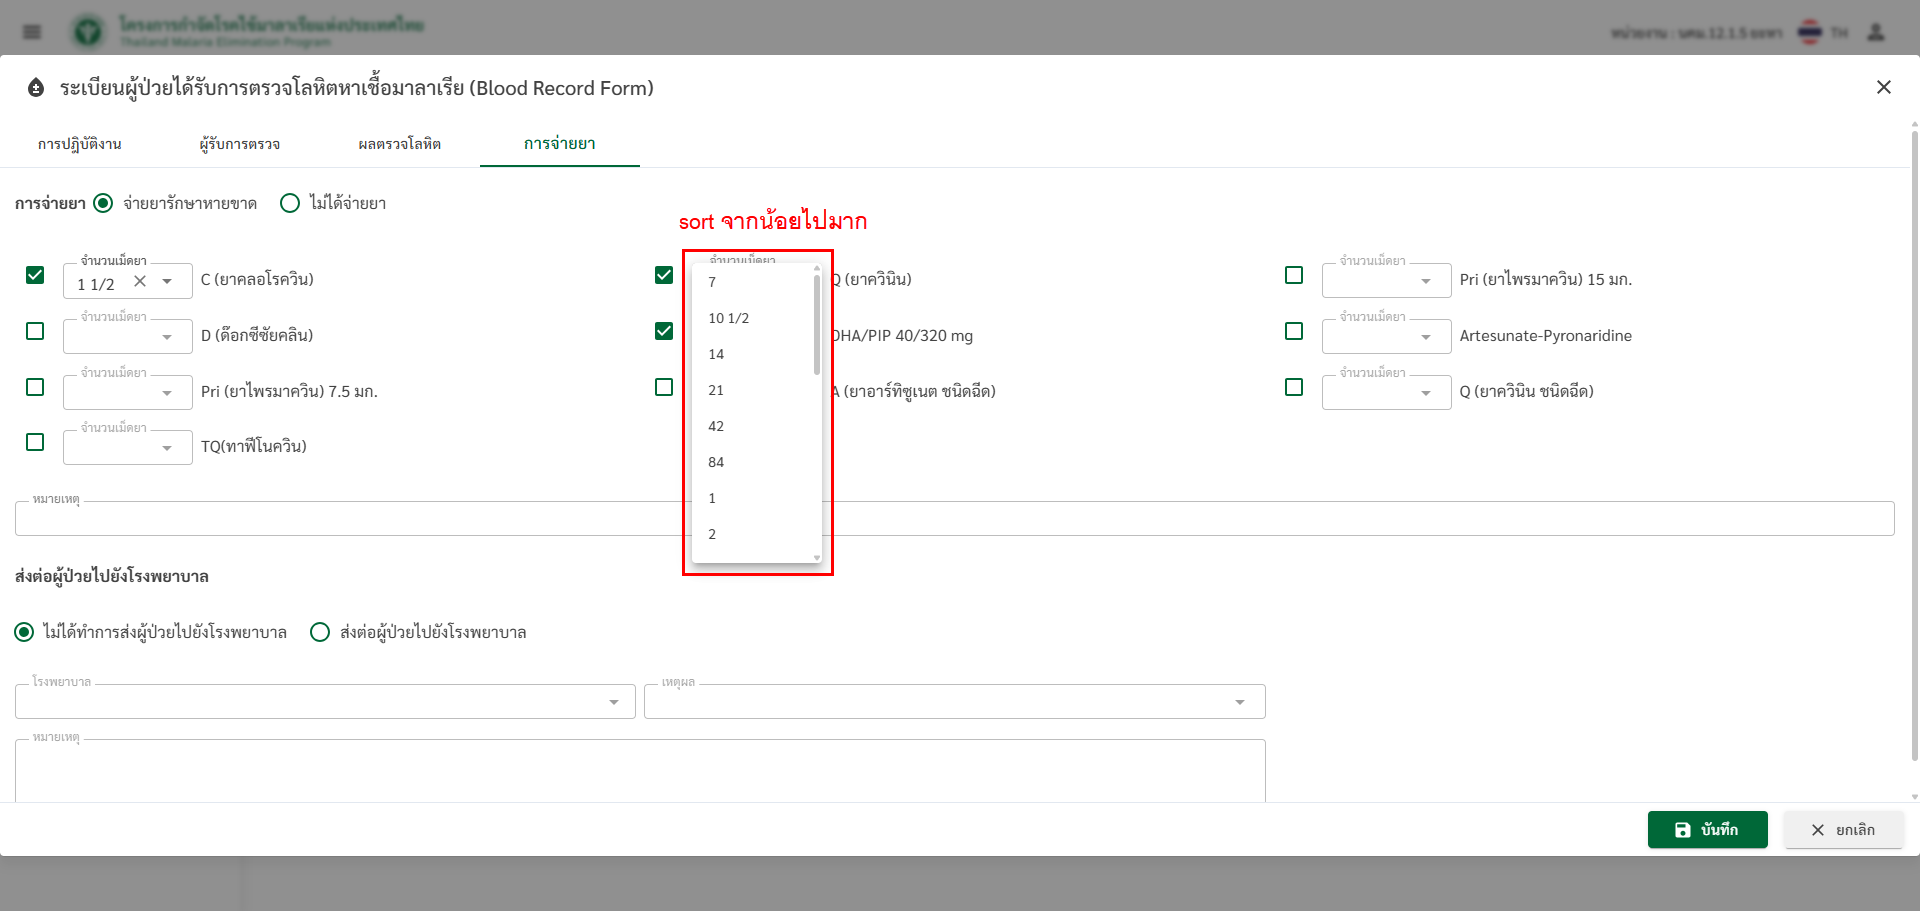Screen dimensions: 1920x911
Task: Click the user account icon
Action: click(x=1876, y=32)
